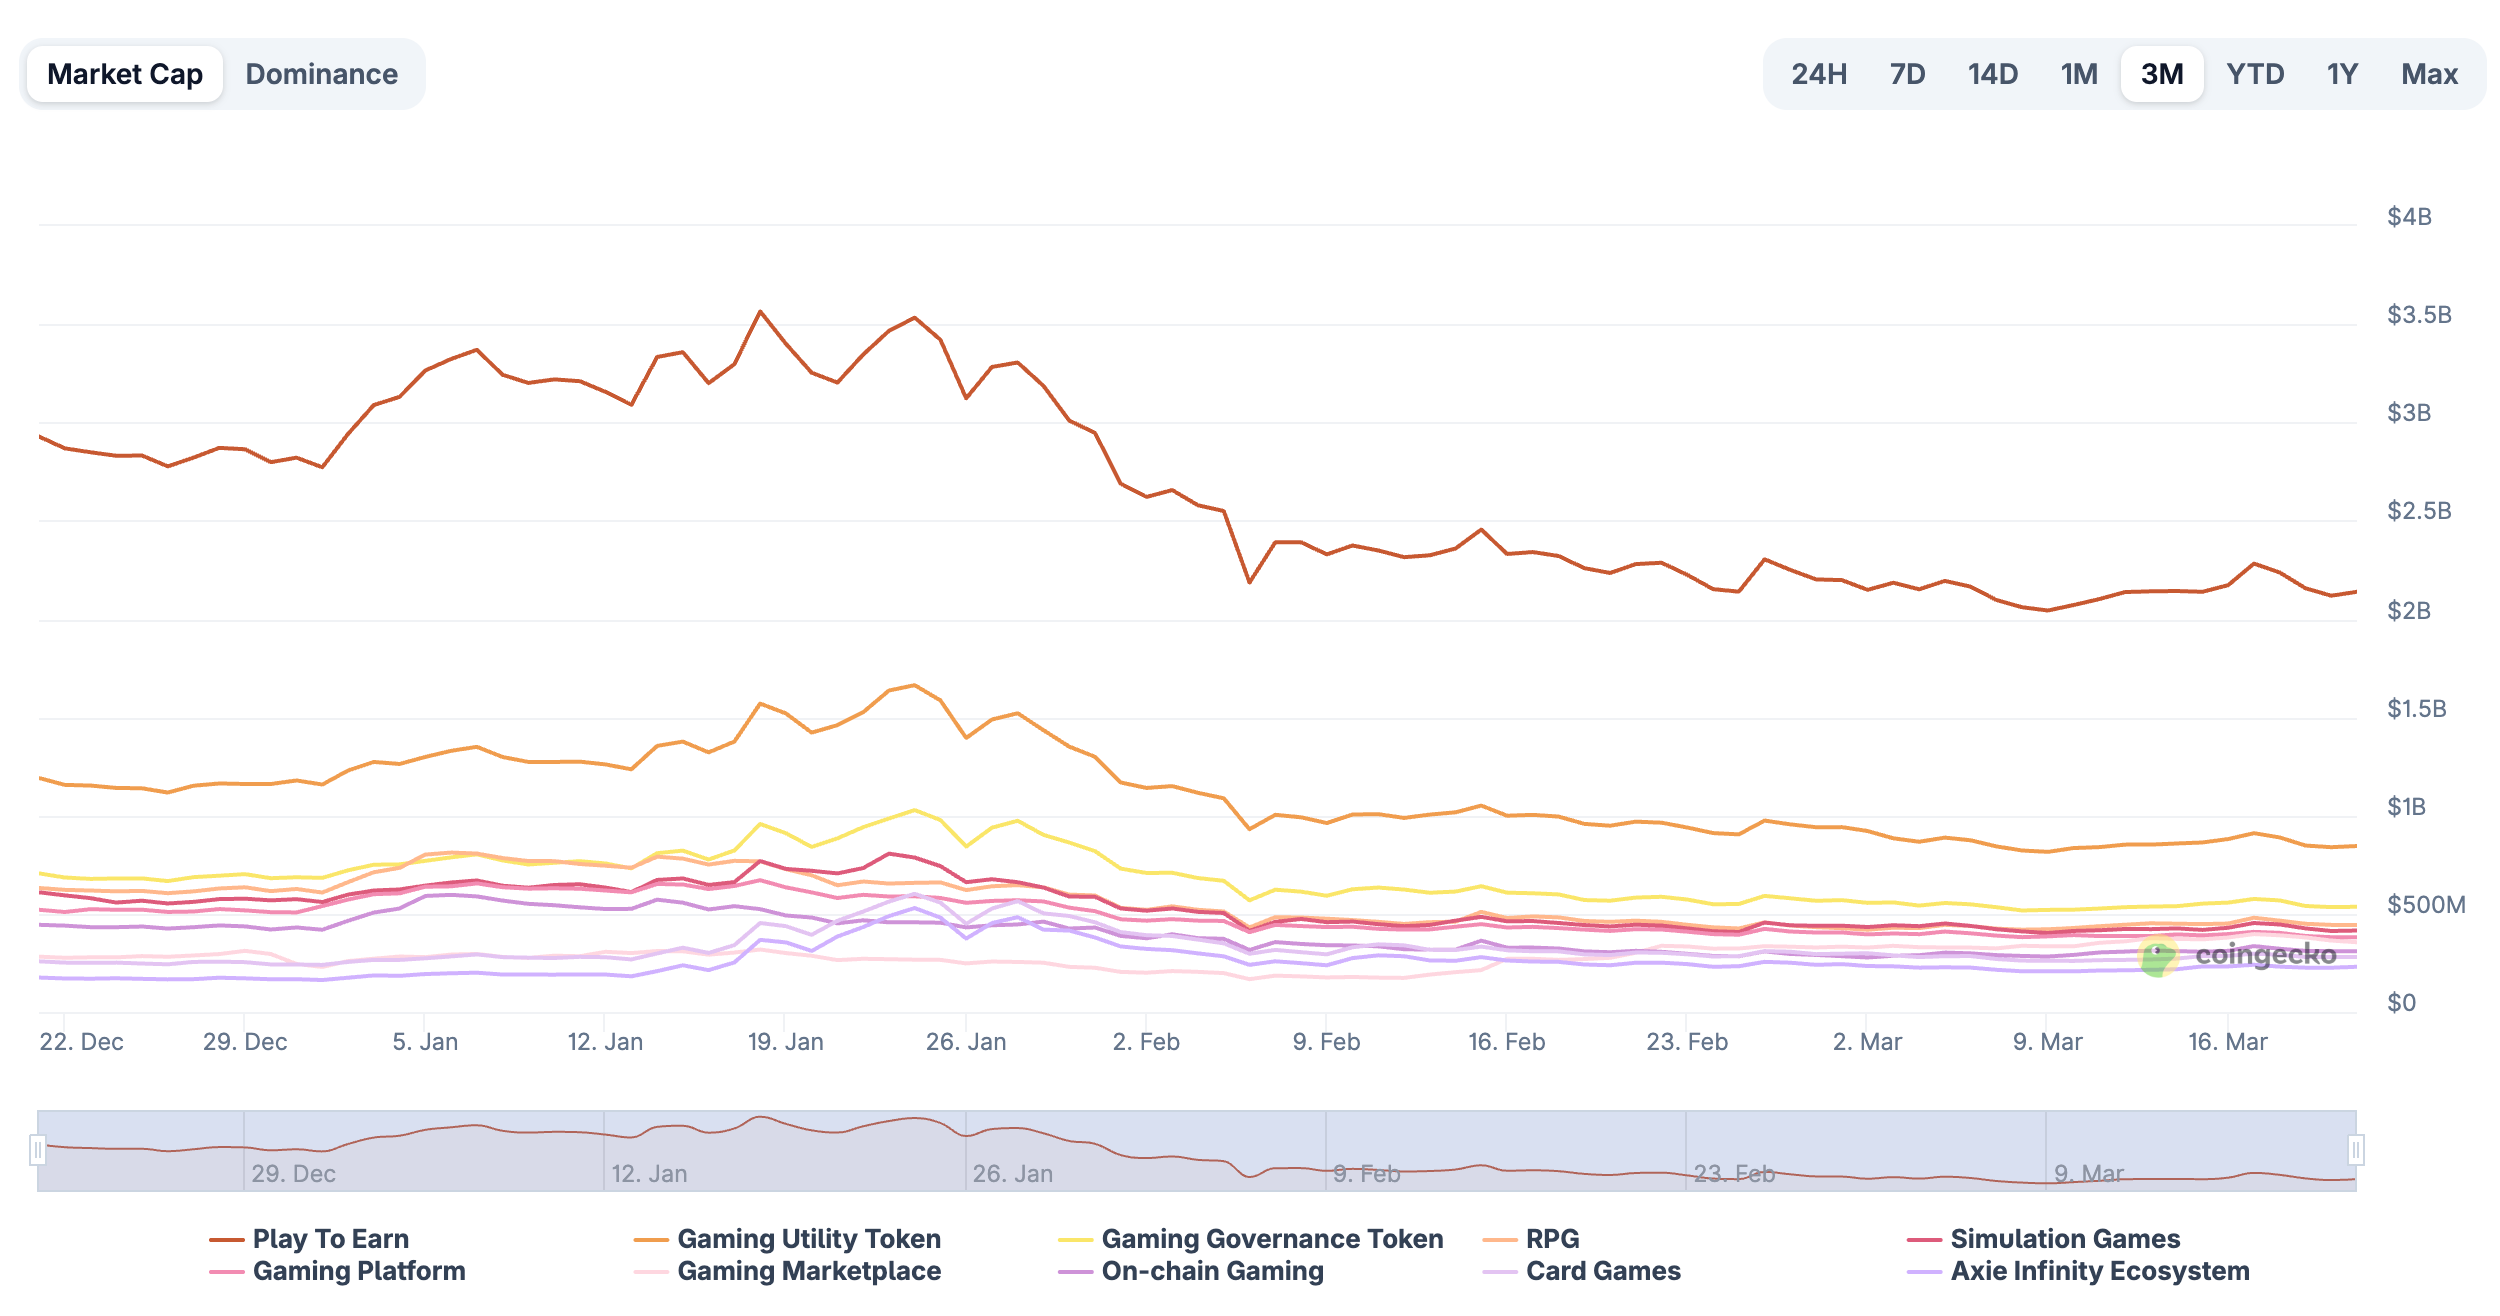
Task: Click the left navigator range handle
Action: pos(38,1150)
